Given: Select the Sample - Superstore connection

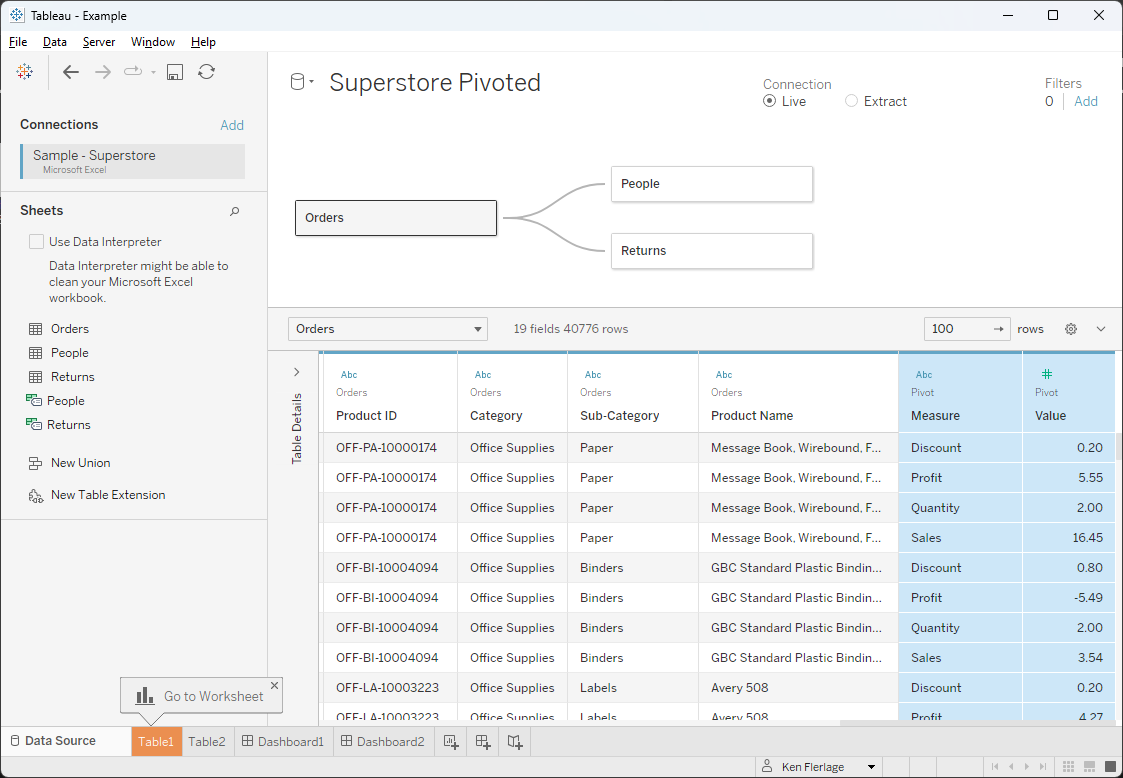Looking at the screenshot, I should (133, 161).
